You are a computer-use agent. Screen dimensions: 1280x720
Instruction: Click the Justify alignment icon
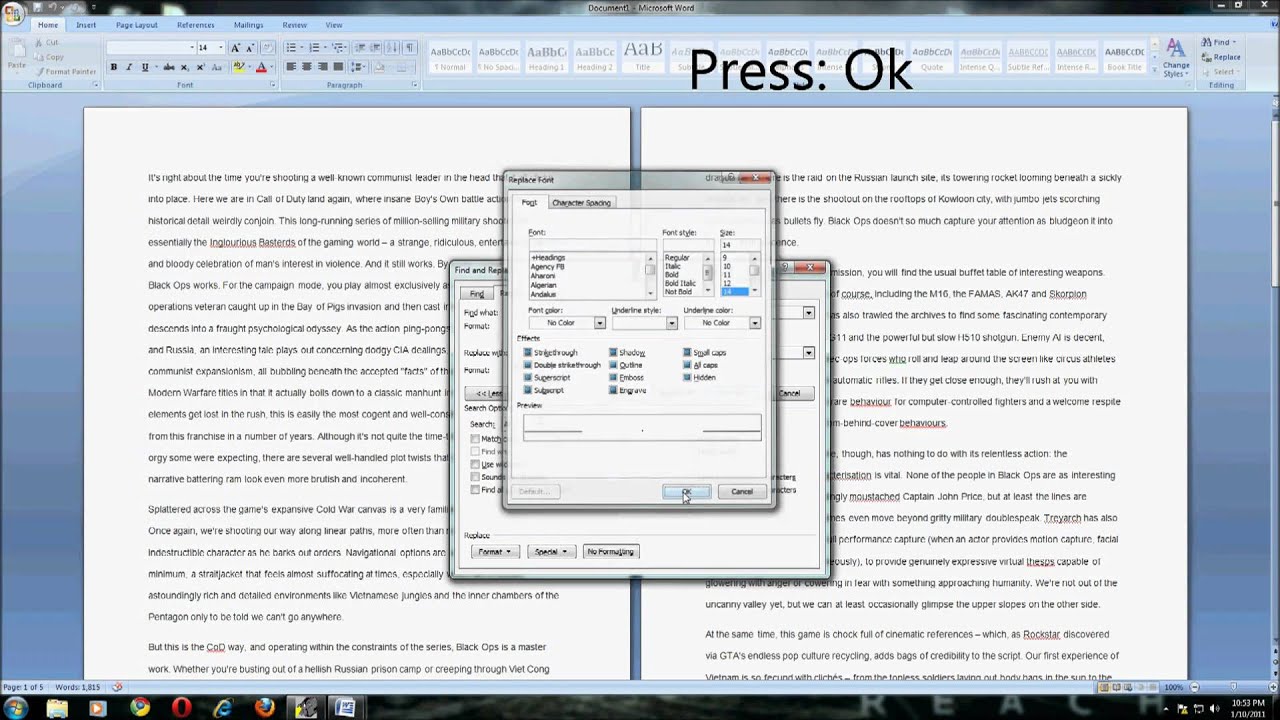tap(337, 67)
